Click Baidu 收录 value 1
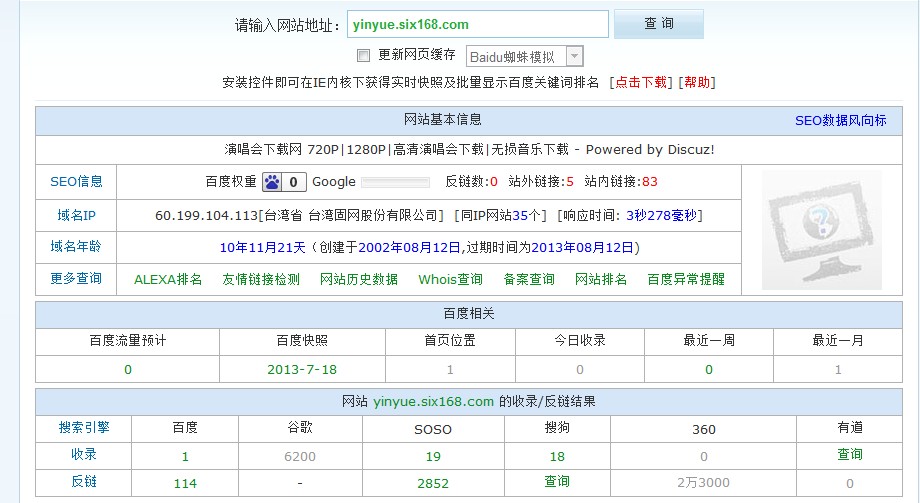The width and height of the screenshot is (920, 503). 185,457
